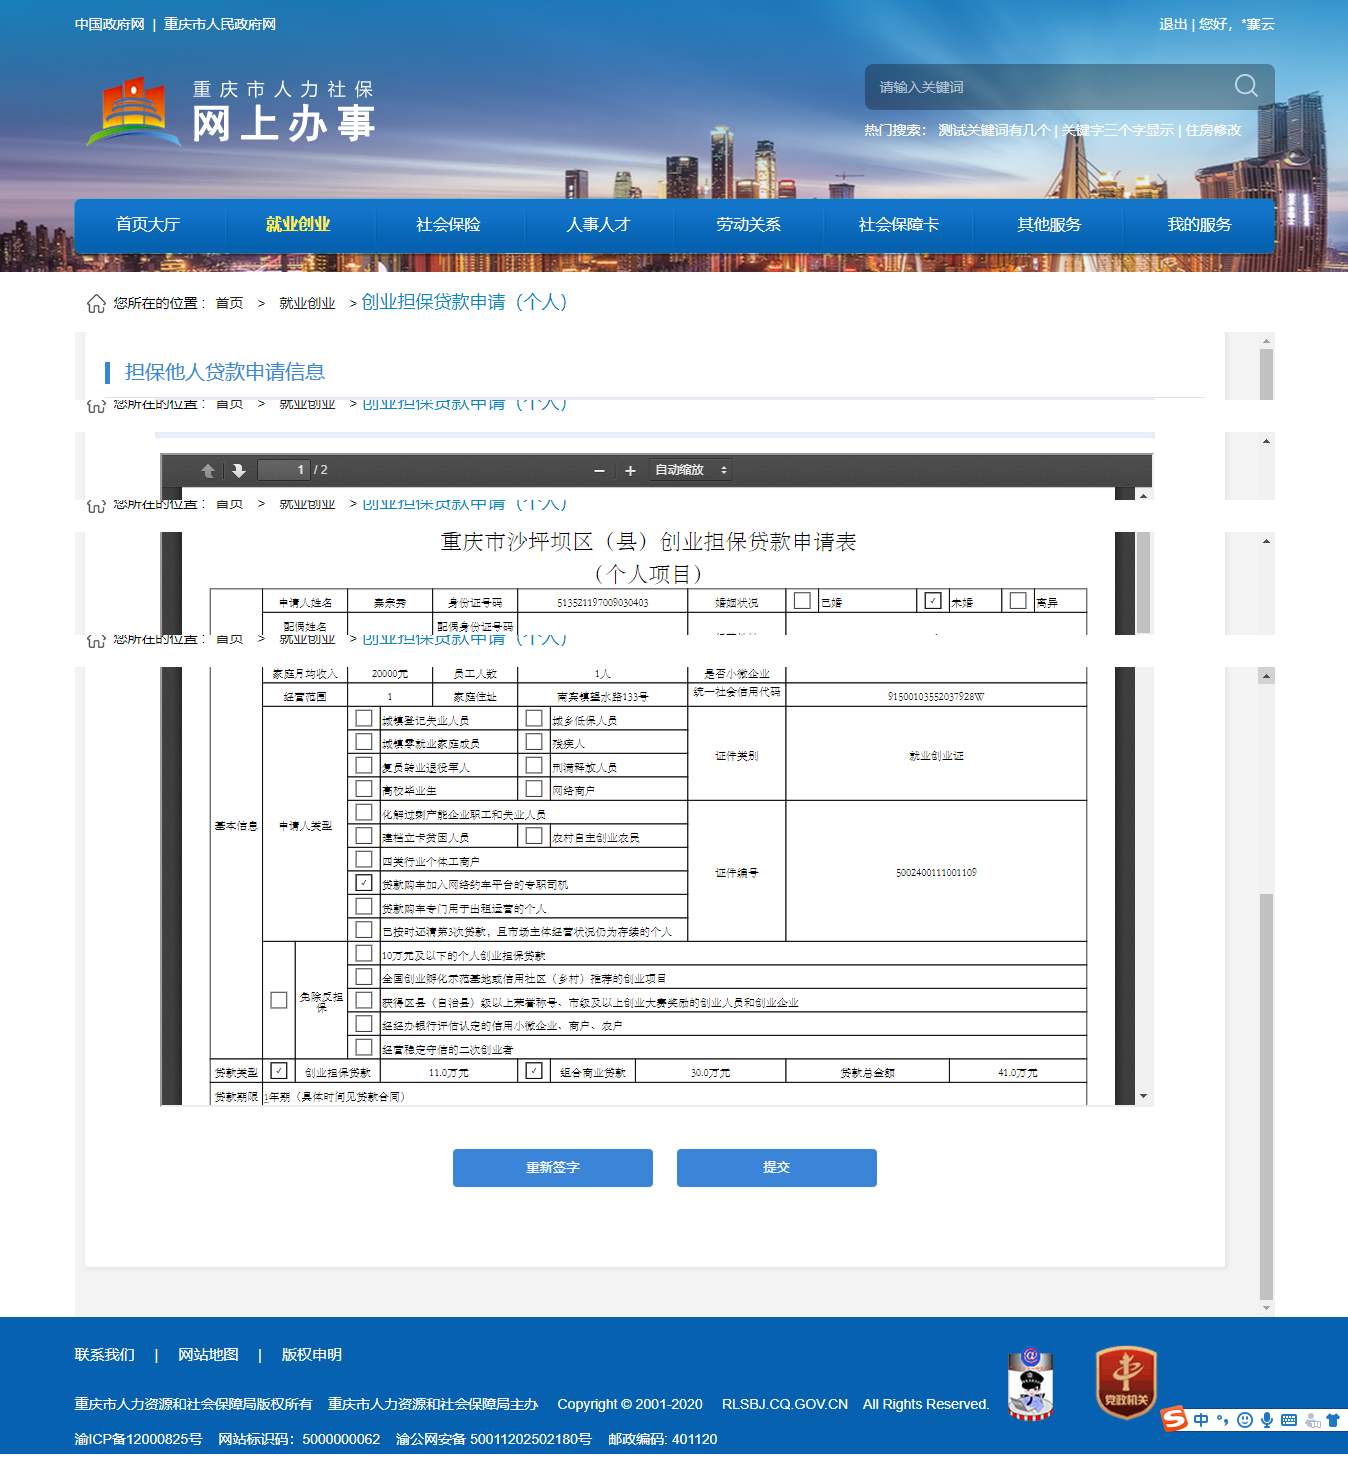Open the 中国政府网 link
This screenshot has height=1459, width=1348.
coord(110,24)
